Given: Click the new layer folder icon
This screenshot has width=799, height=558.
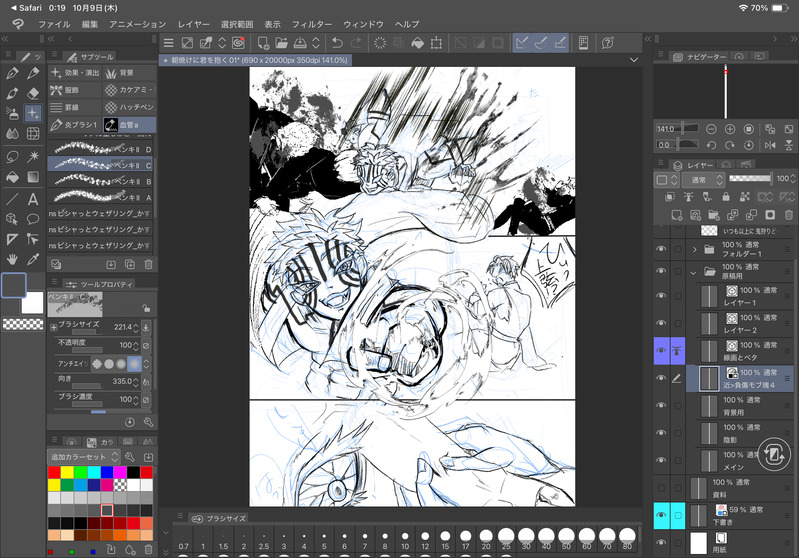Looking at the screenshot, I should [714, 215].
